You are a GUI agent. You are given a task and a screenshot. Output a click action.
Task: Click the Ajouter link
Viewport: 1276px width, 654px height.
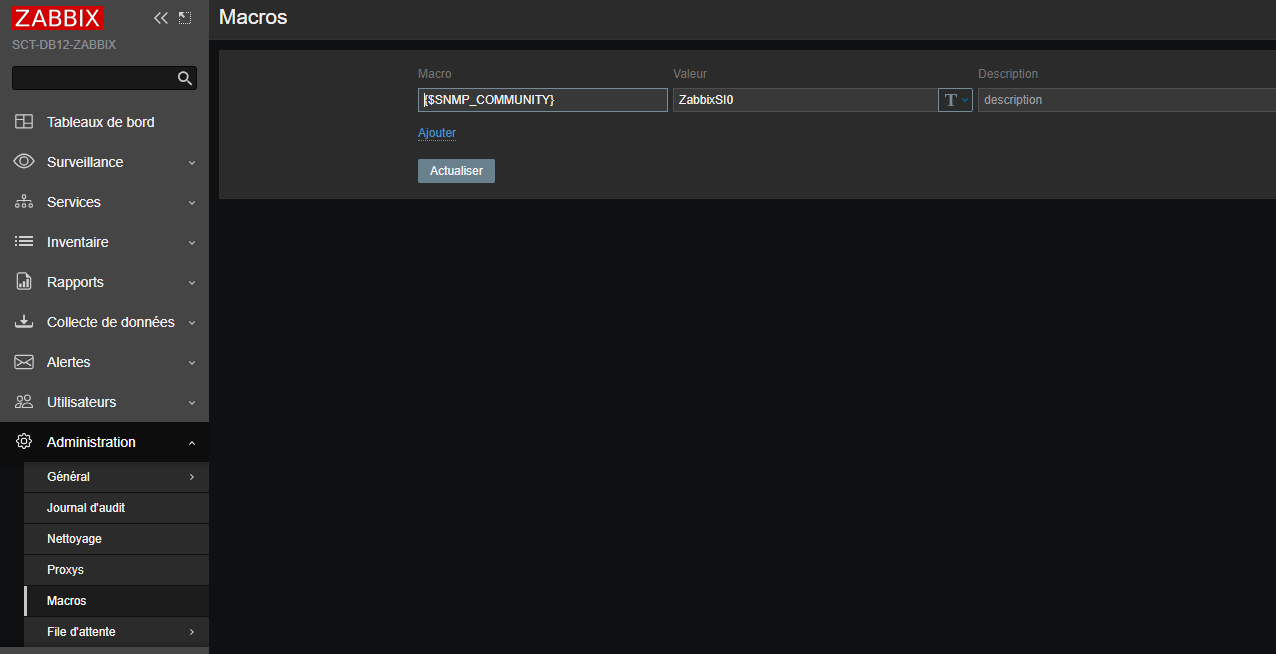coord(437,133)
